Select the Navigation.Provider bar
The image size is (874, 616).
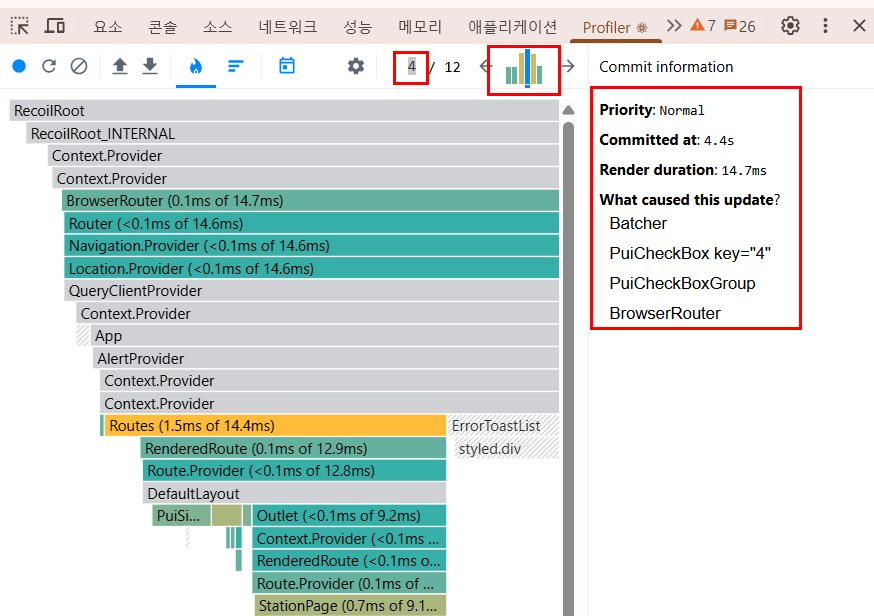312,246
